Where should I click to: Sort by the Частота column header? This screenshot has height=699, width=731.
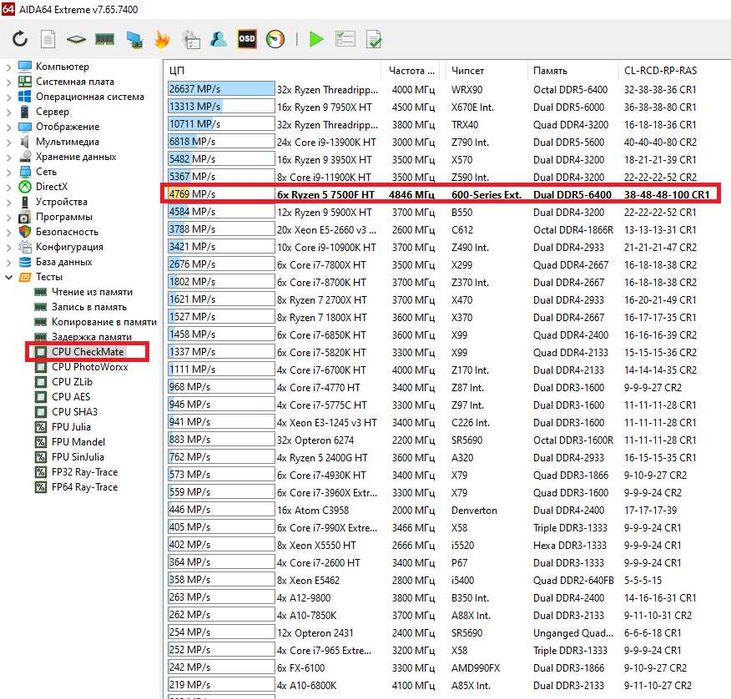[x=413, y=70]
